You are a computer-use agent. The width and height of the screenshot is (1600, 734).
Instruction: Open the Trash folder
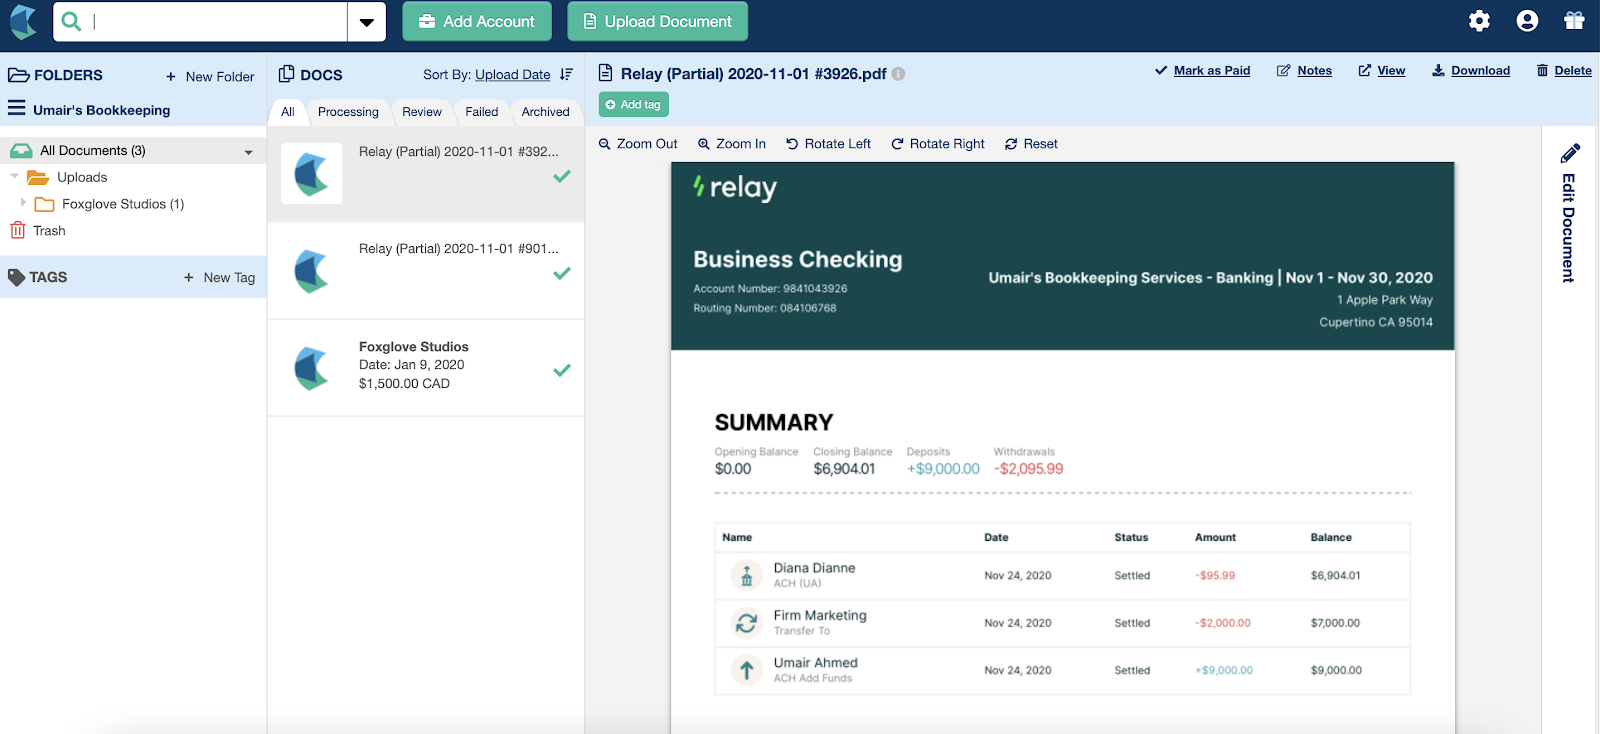[x=49, y=230]
